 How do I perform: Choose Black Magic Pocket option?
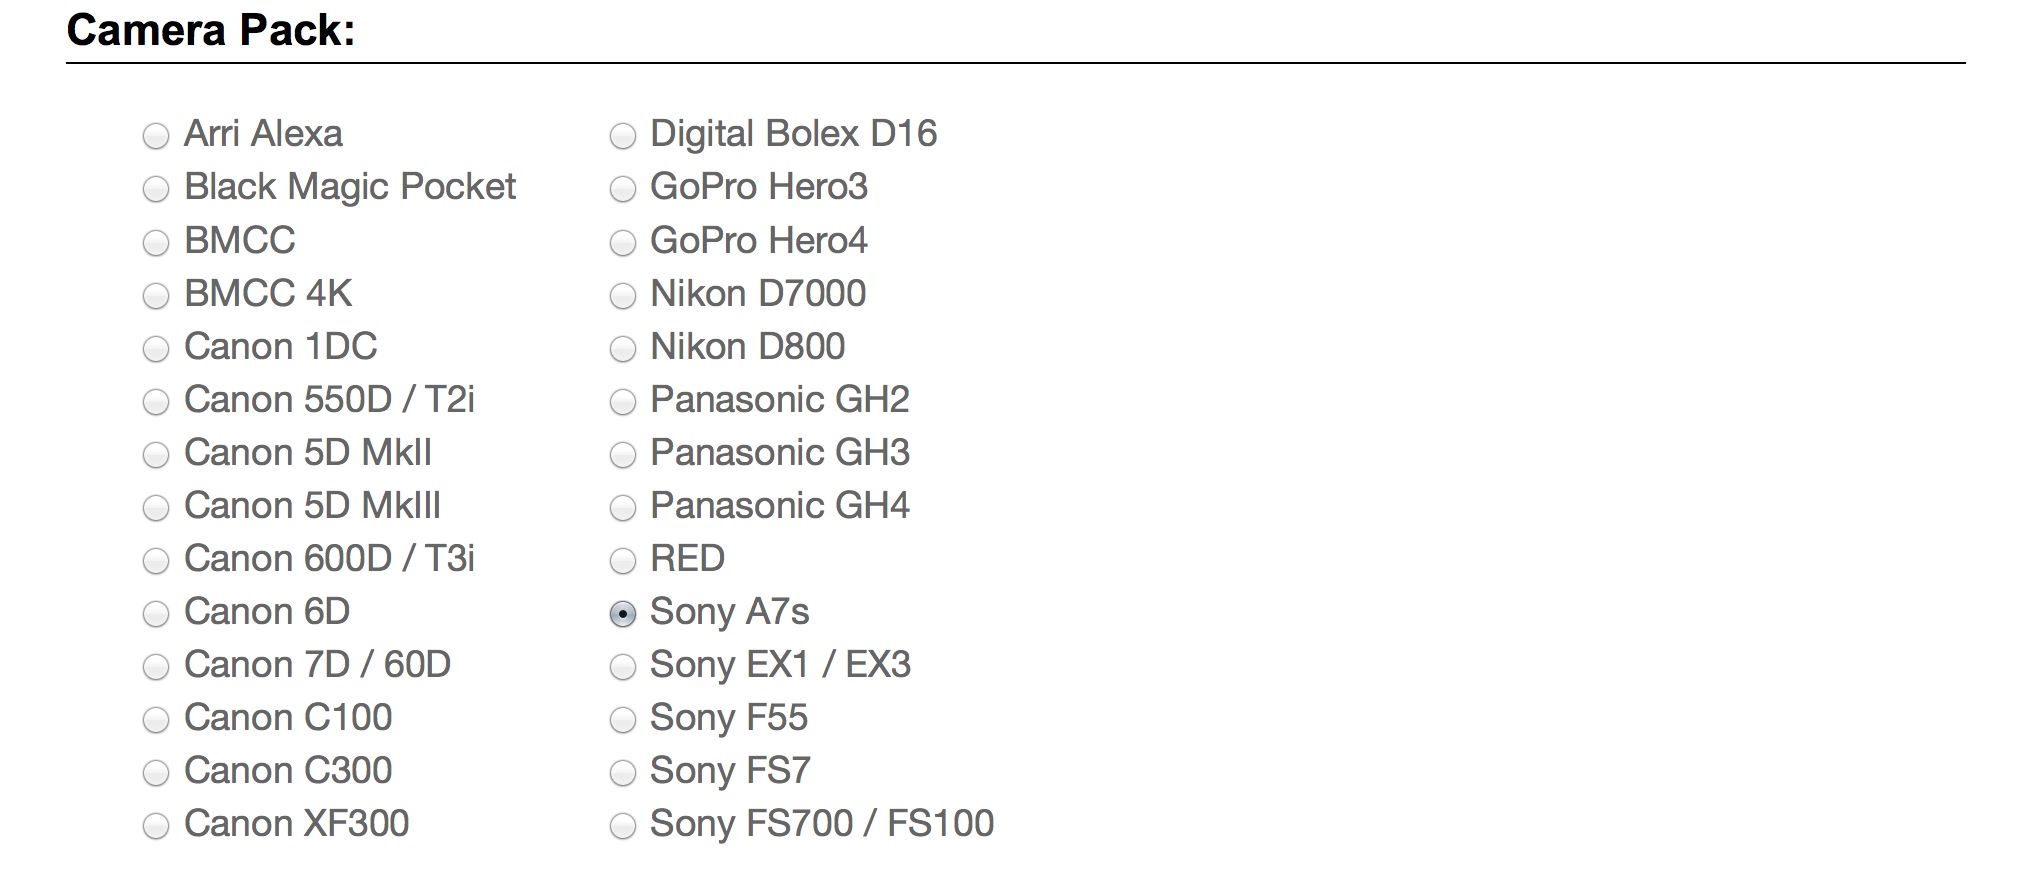point(155,188)
